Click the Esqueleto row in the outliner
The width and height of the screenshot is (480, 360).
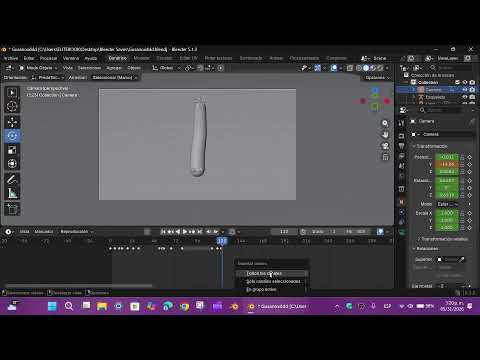(437, 97)
